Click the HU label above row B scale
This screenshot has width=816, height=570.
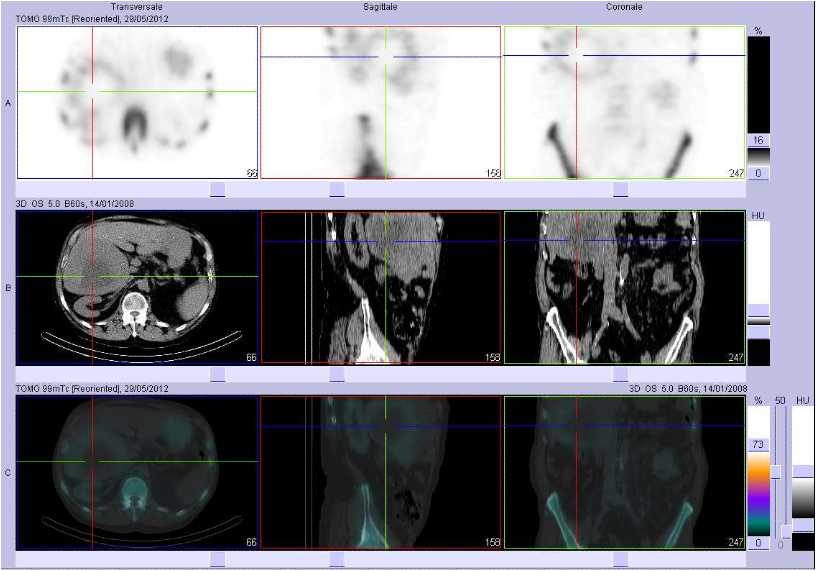point(758,215)
